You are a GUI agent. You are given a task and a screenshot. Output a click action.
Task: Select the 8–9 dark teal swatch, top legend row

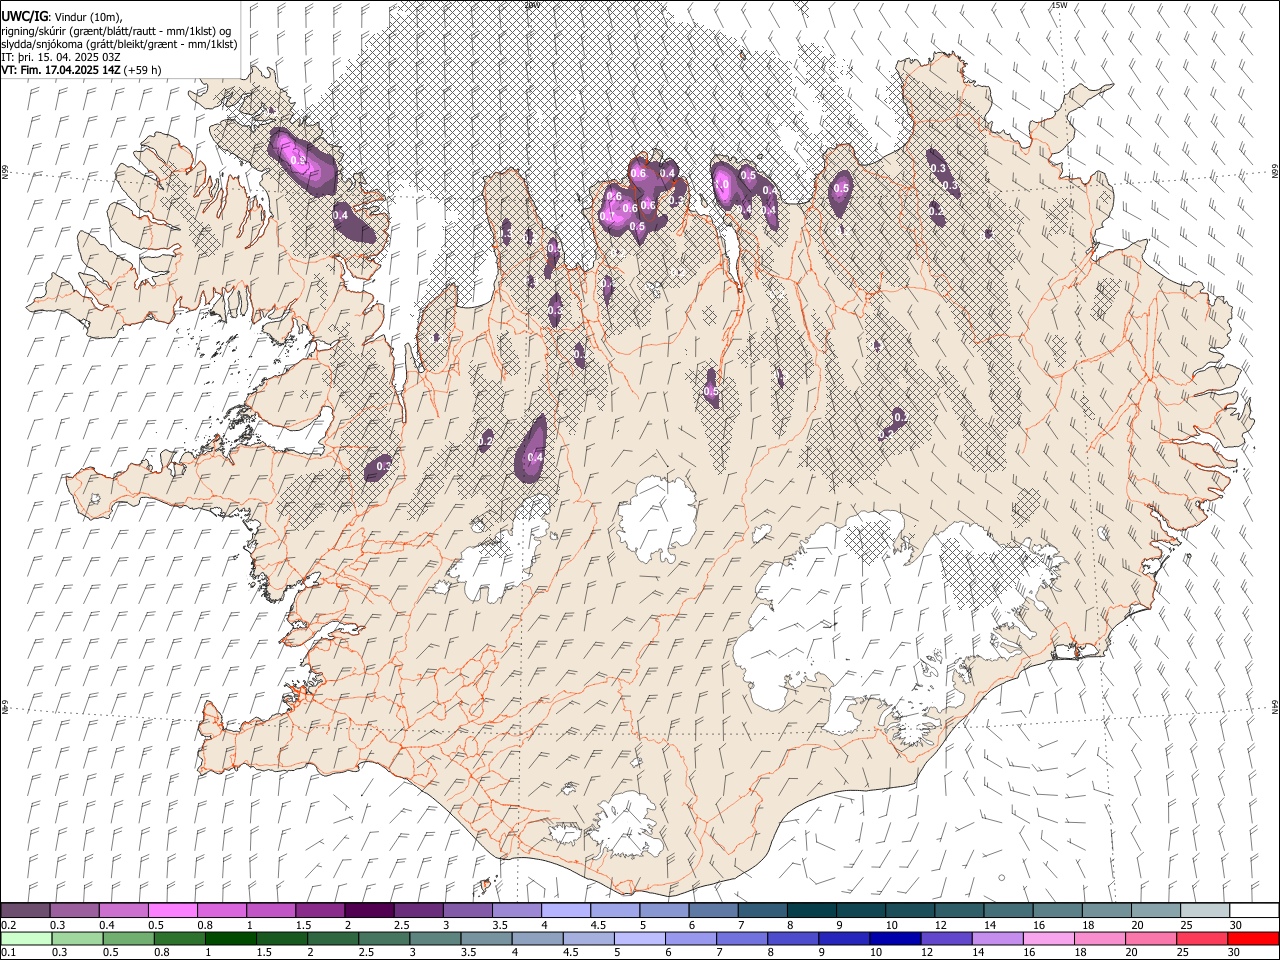810,910
